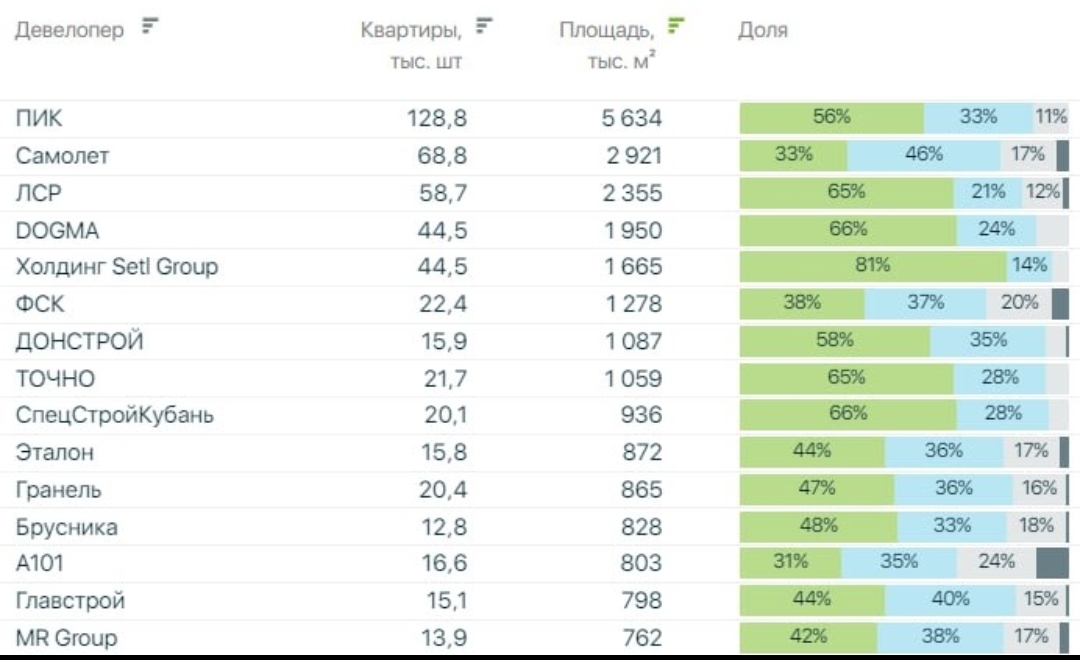The image size is (1080, 660).
Task: Select the Холдинг Setl Group row
Action: coord(116,267)
